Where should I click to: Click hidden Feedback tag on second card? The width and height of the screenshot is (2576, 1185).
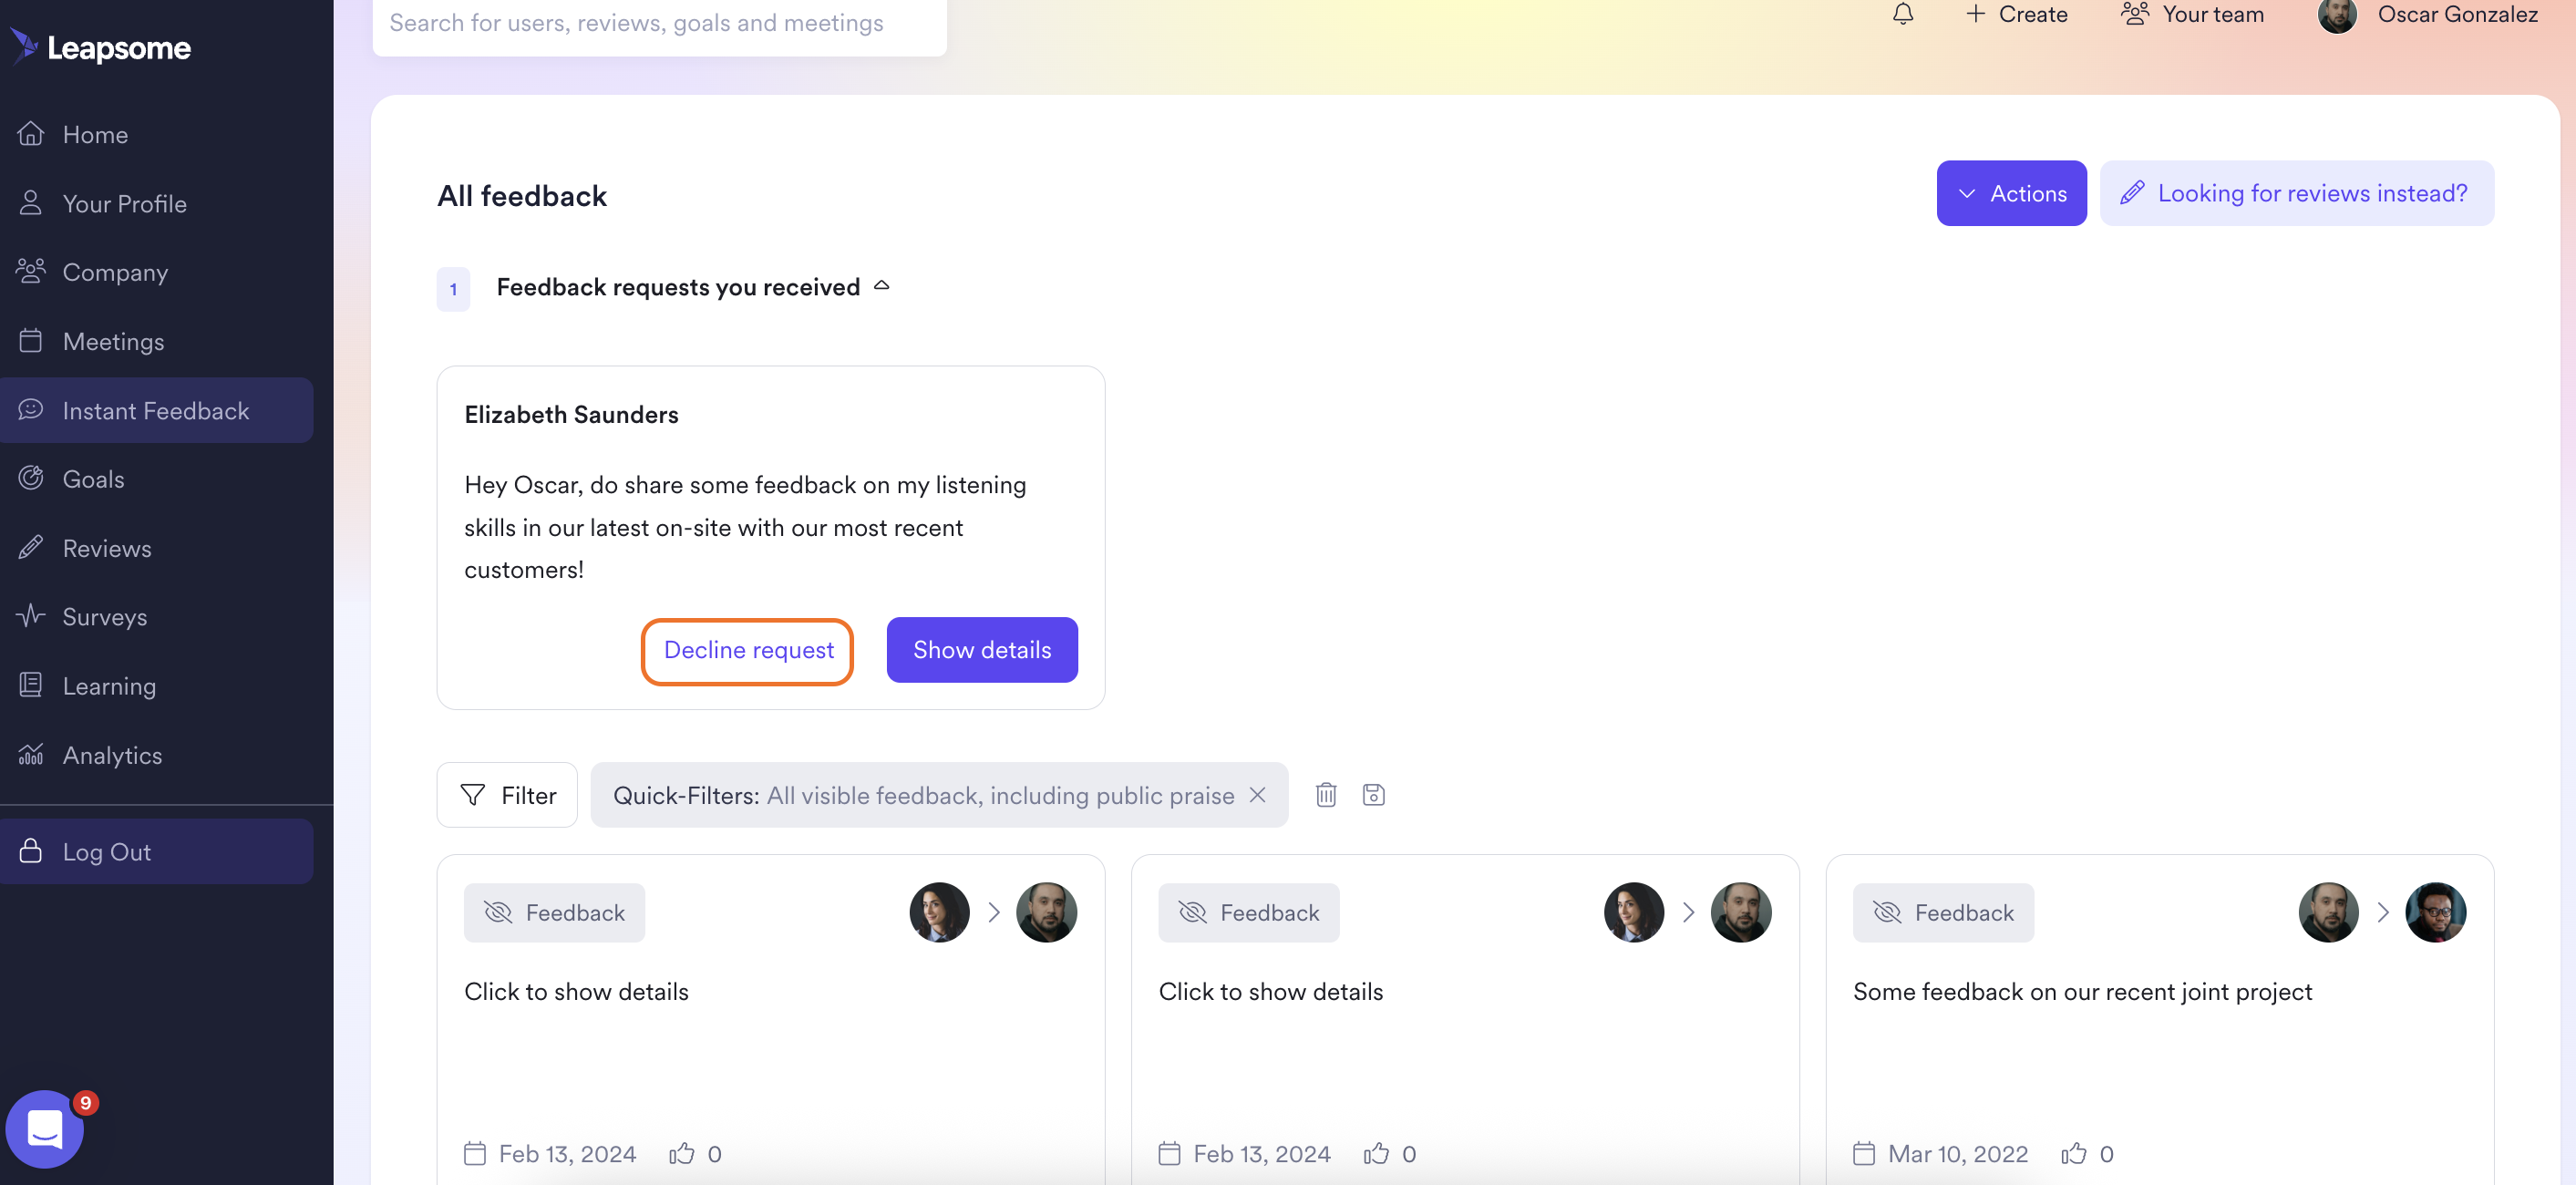click(1249, 912)
